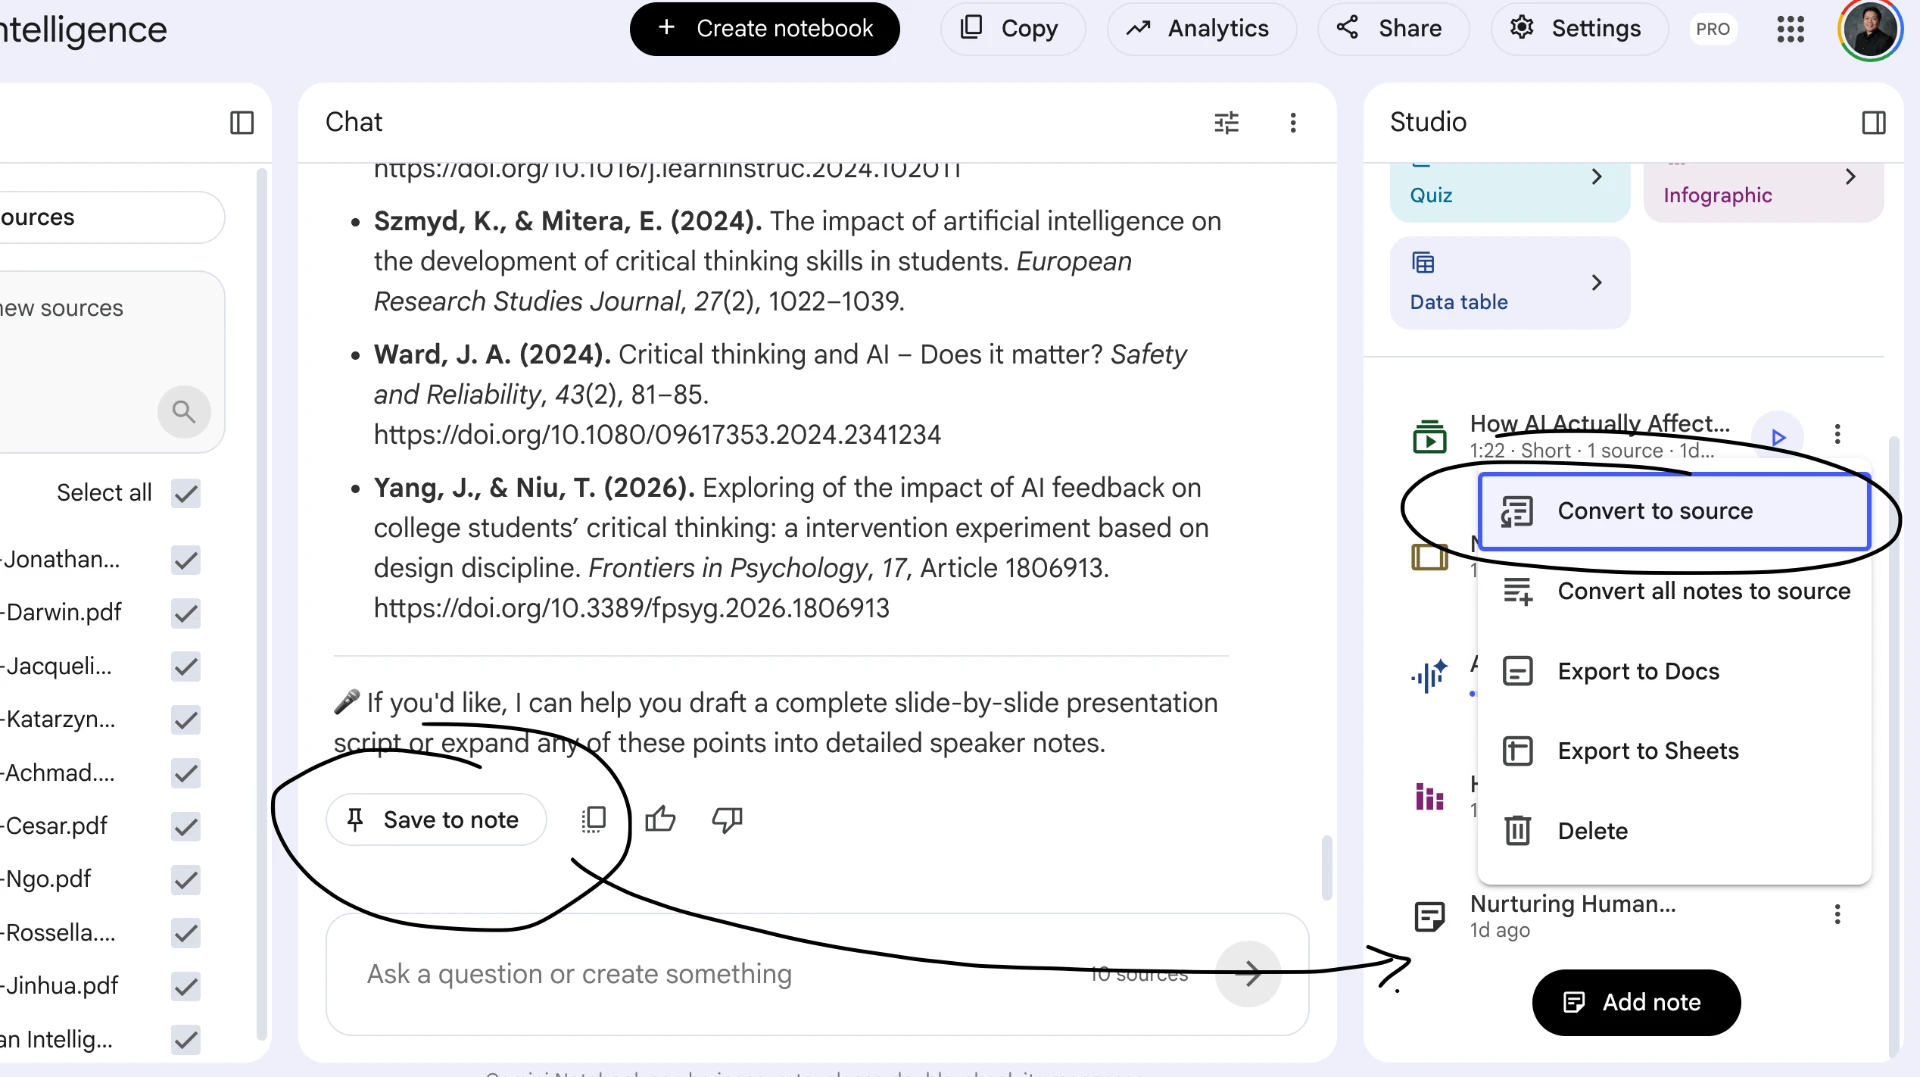Uncheck the Jonathan source checkbox
This screenshot has height=1077, width=1920.
[186, 560]
